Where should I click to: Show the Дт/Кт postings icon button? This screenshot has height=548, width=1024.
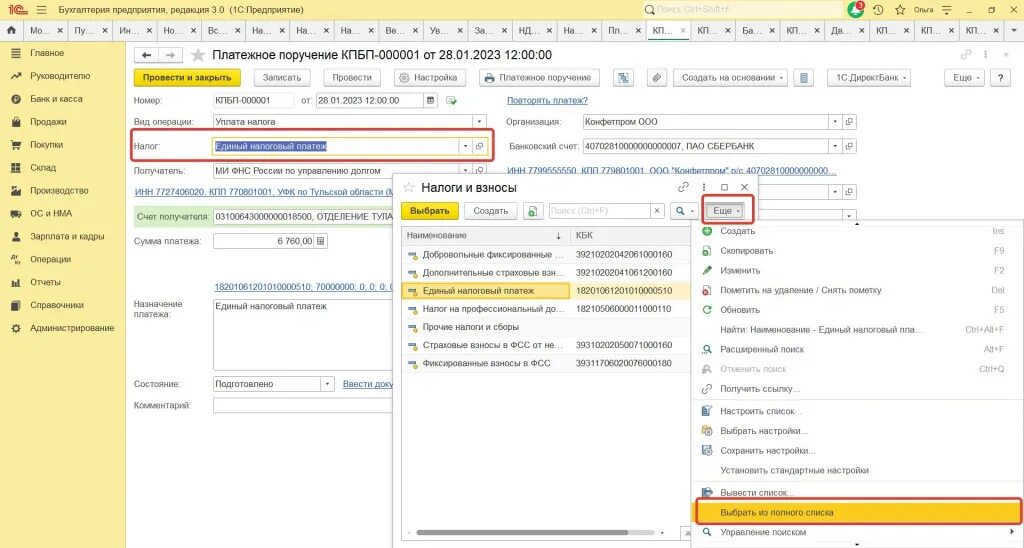(623, 78)
